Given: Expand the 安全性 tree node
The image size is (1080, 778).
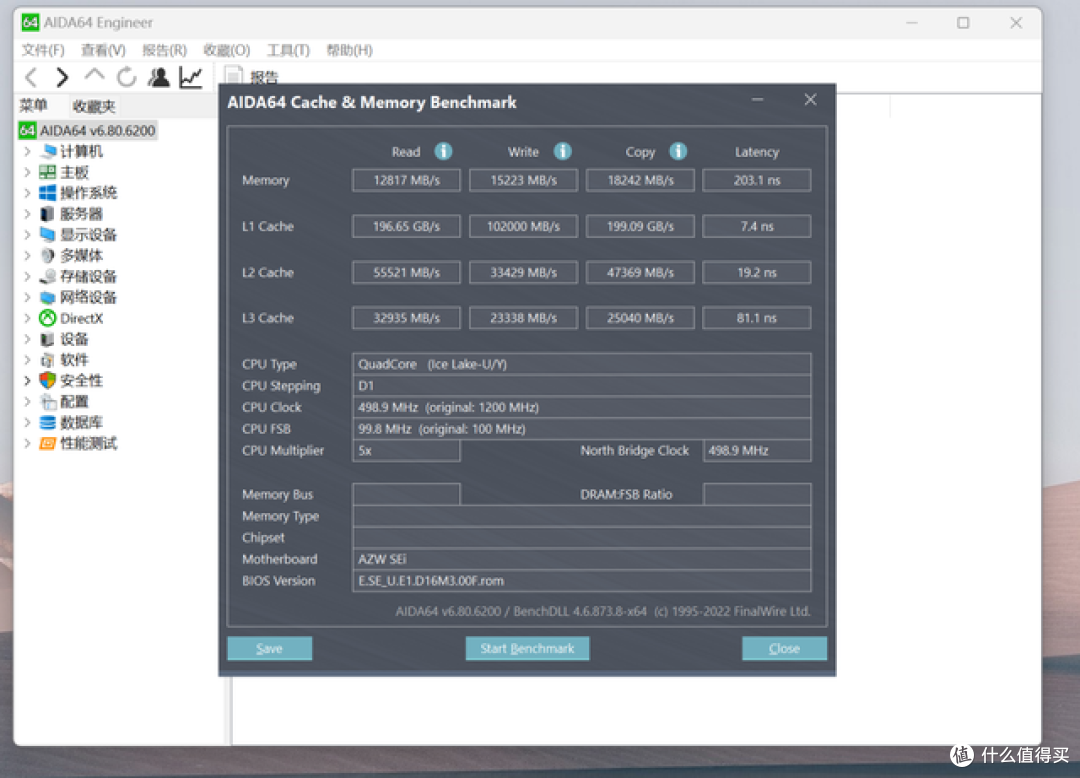Looking at the screenshot, I should 28,381.
